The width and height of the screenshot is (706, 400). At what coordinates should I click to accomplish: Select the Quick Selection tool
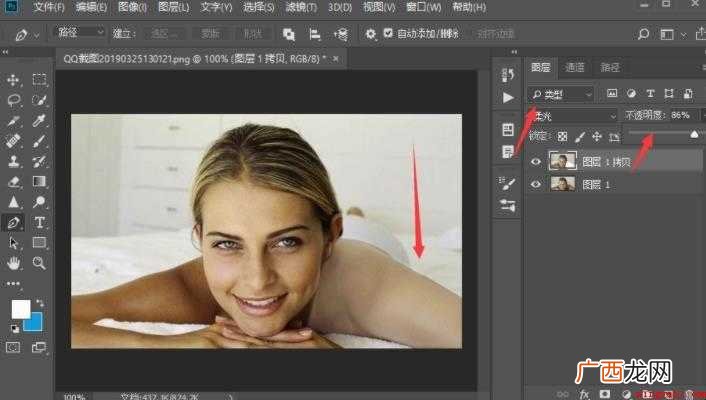click(39, 100)
